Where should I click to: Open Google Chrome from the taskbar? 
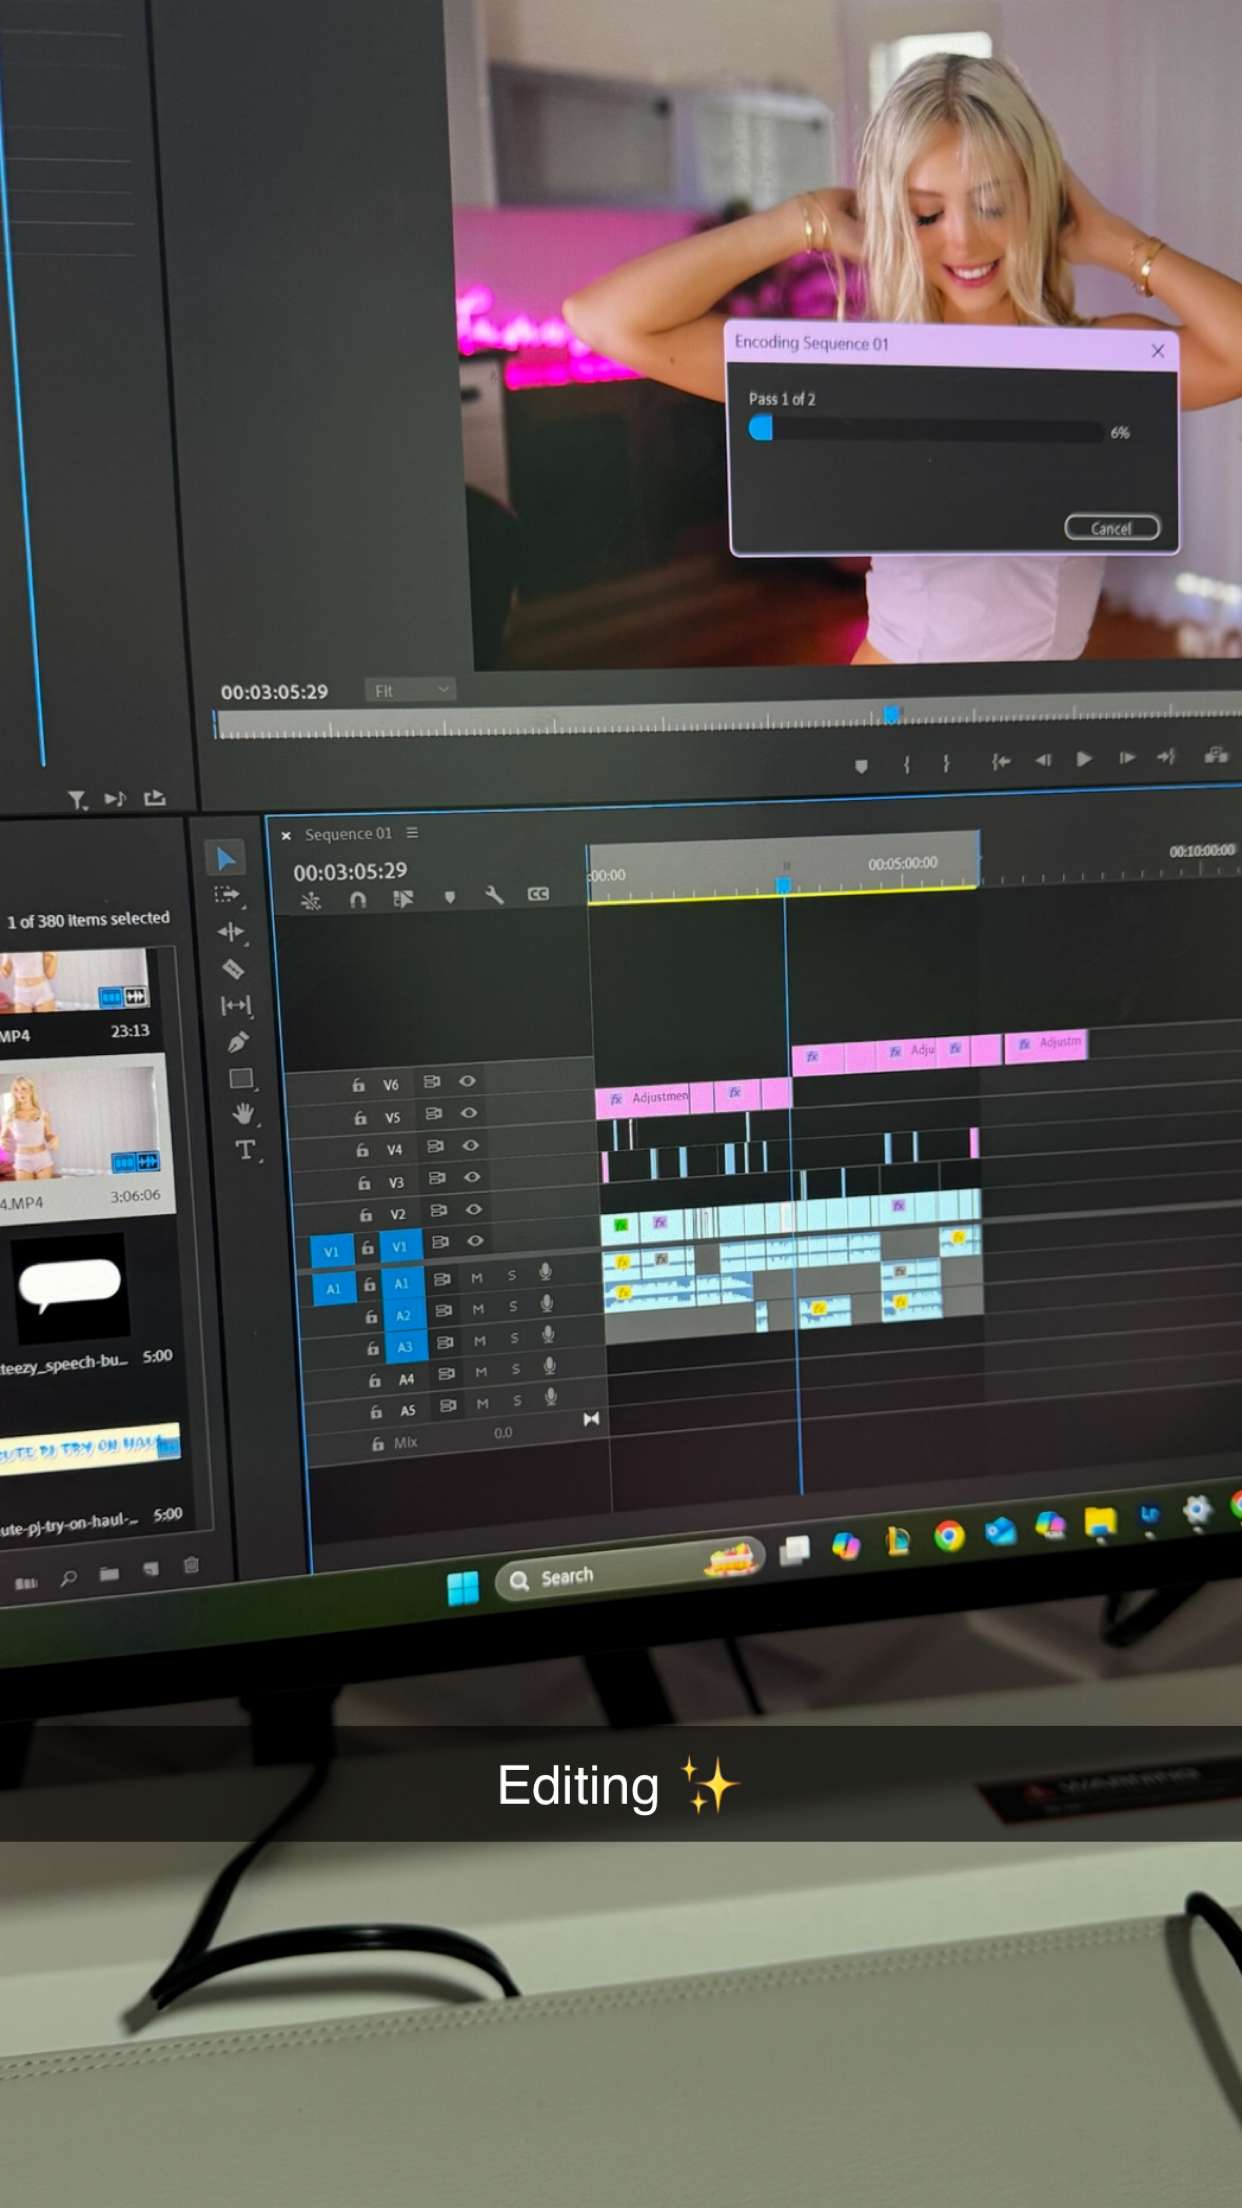948,1535
